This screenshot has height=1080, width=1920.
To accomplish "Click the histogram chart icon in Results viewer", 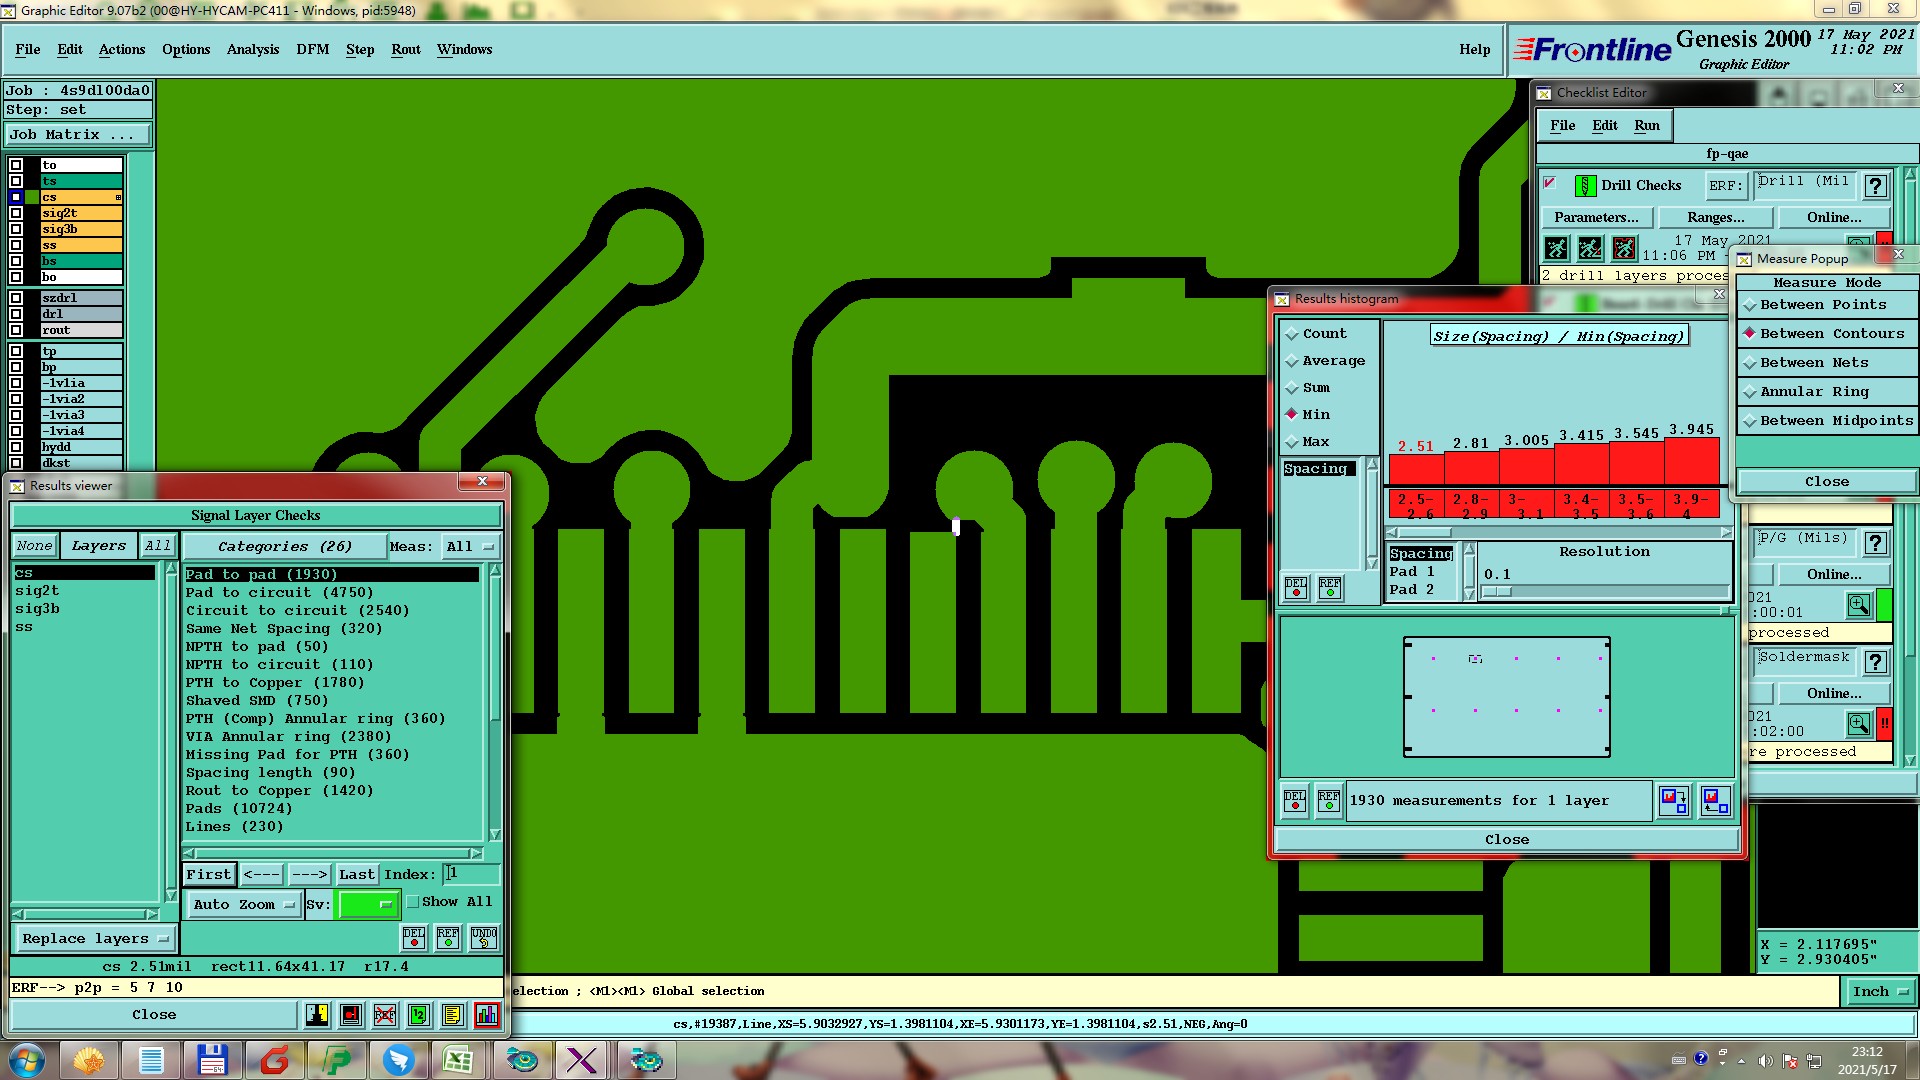I will pos(487,1015).
